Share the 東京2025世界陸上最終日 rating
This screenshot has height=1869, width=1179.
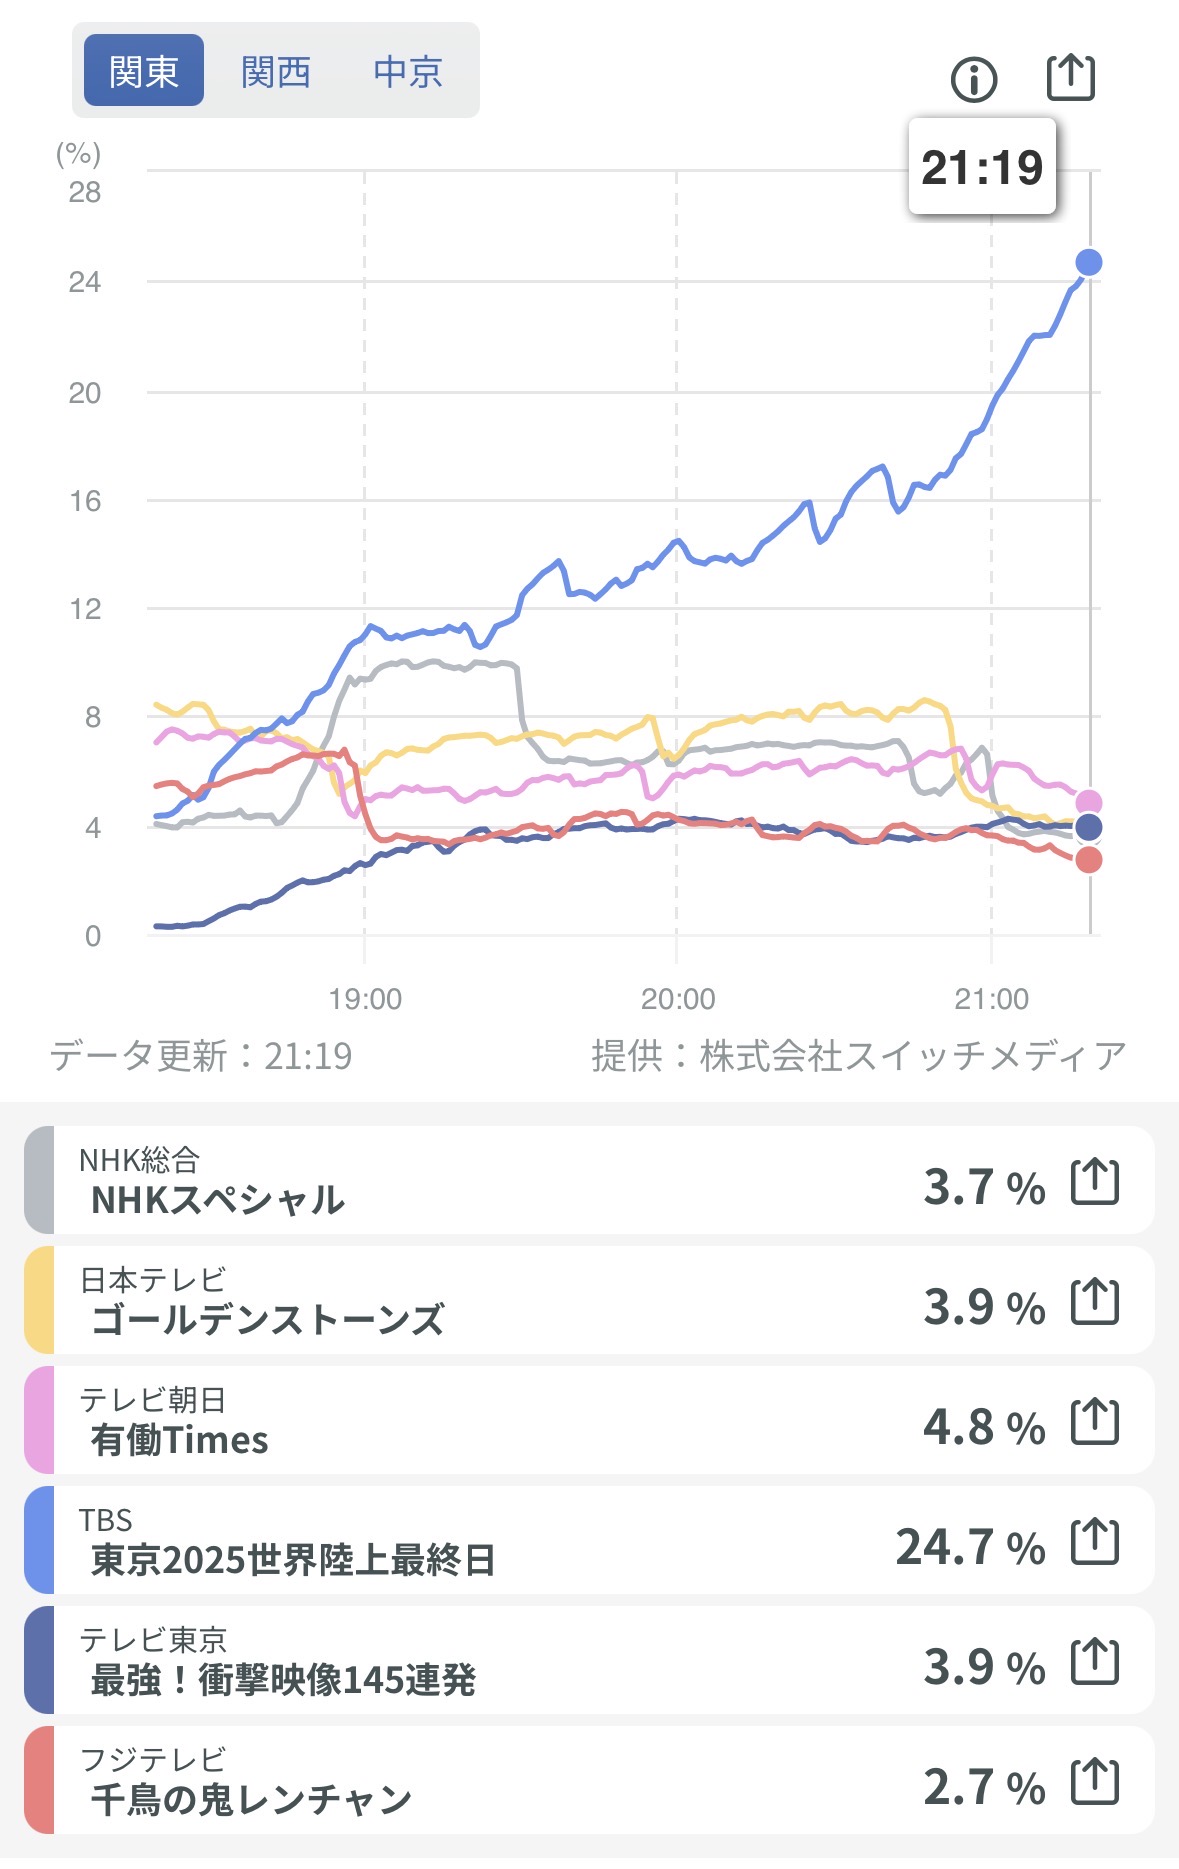[1094, 1542]
